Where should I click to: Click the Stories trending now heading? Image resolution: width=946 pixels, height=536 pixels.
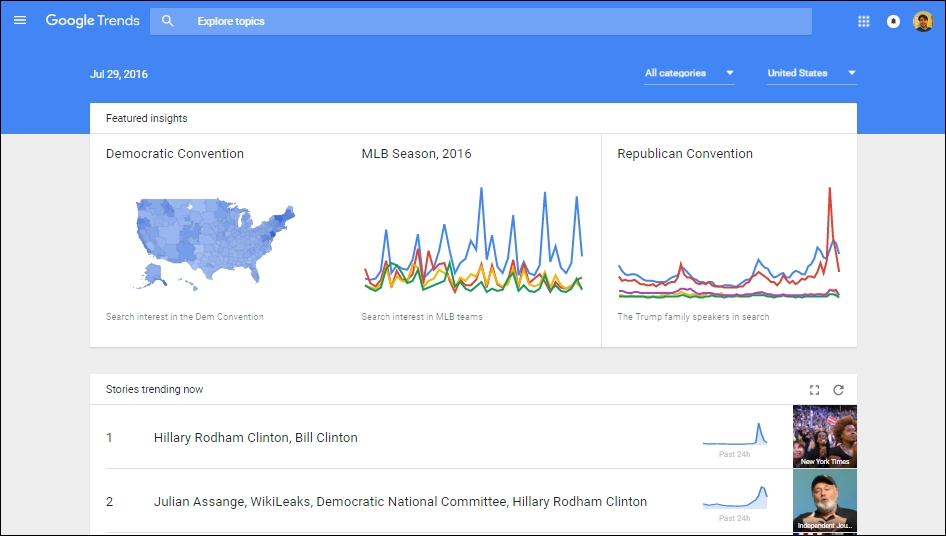pyautogui.click(x=154, y=389)
